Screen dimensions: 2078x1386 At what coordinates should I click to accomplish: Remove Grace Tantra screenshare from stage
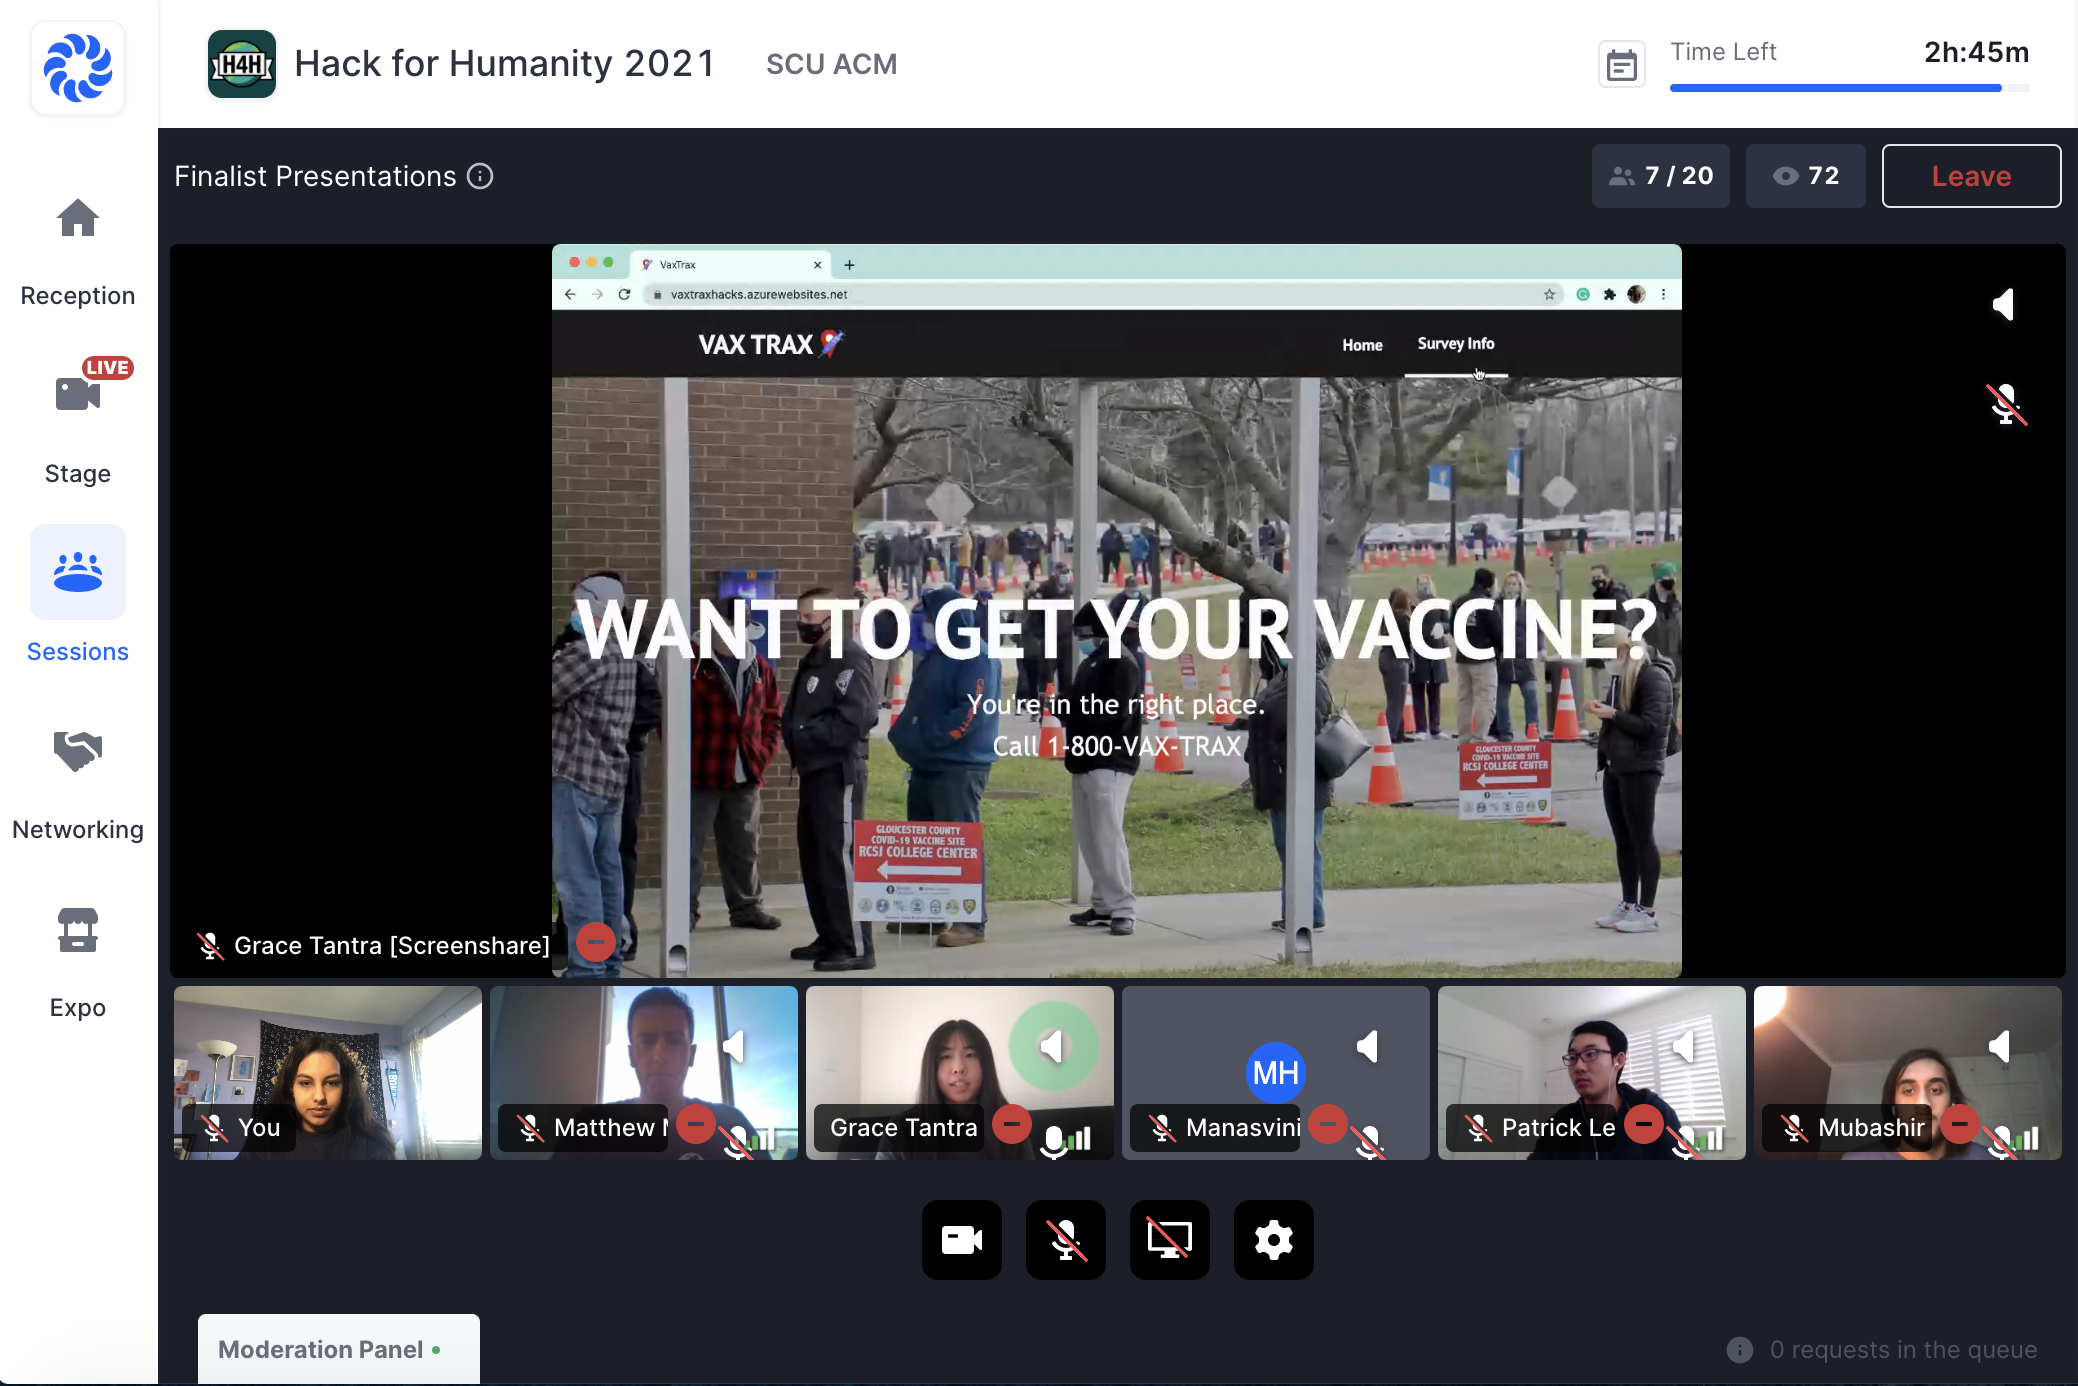tap(595, 942)
